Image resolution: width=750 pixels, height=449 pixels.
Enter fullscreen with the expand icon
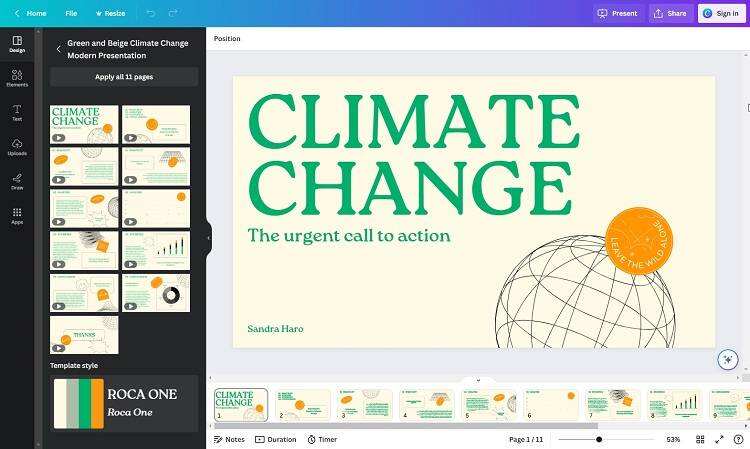(x=719, y=439)
